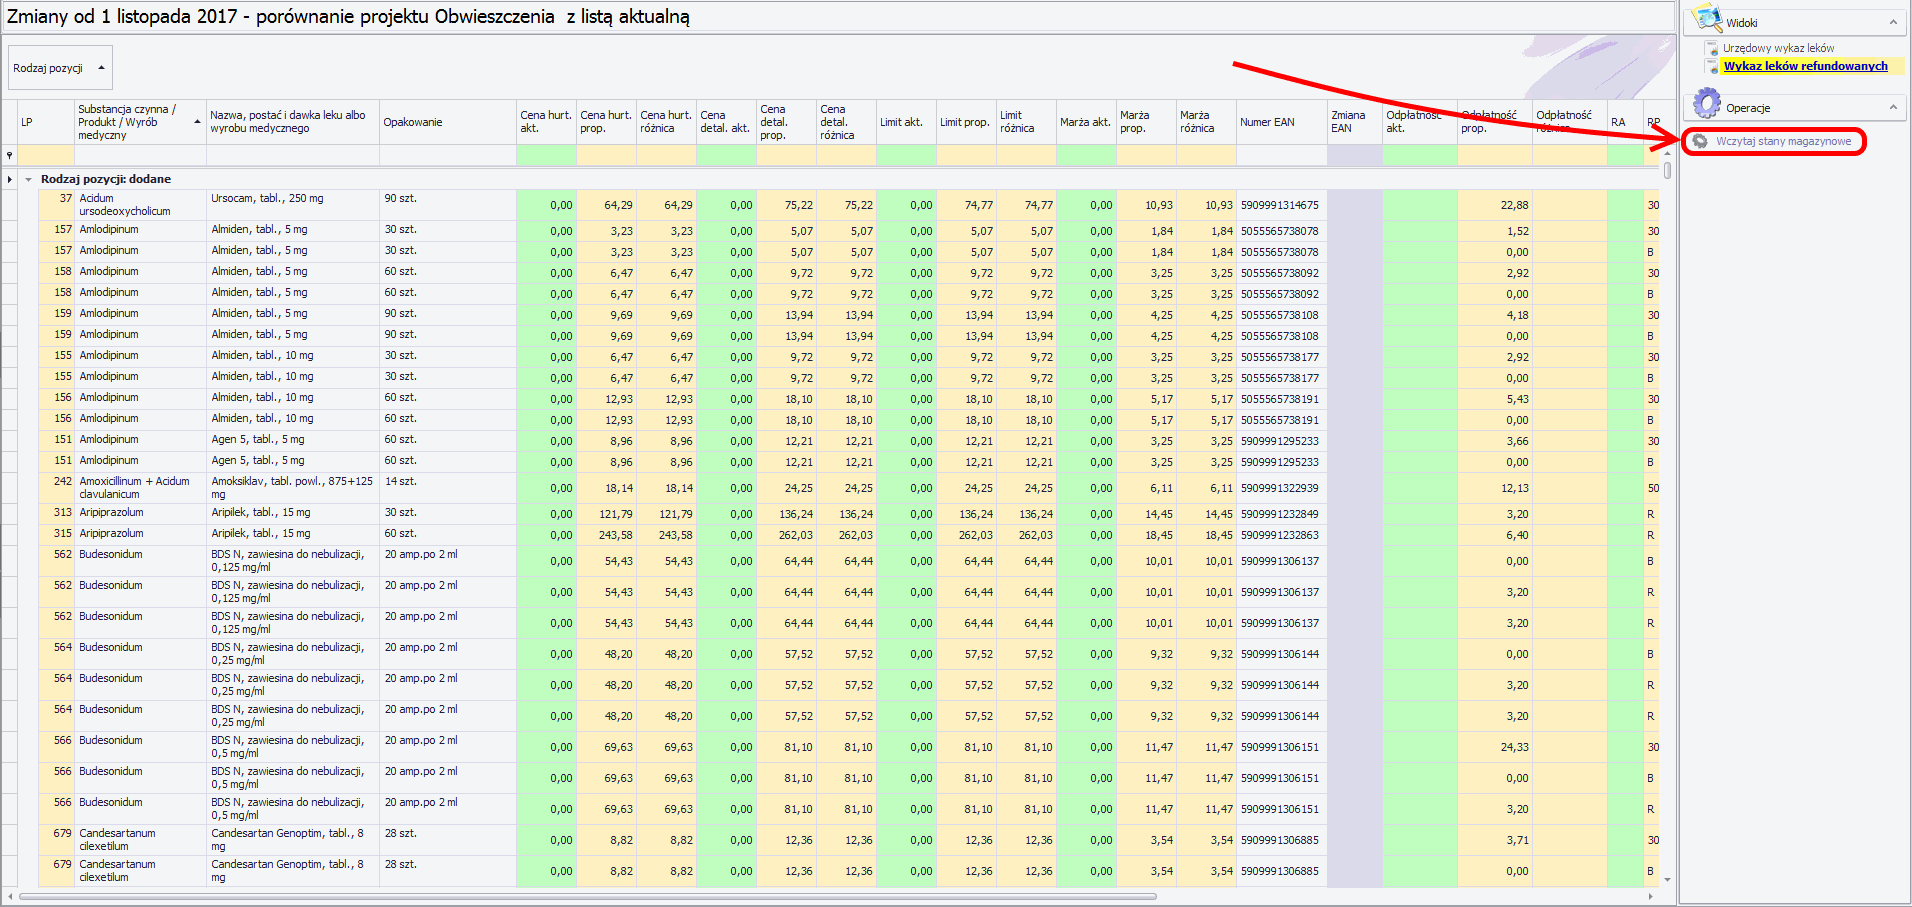This screenshot has height=907, width=1912.
Task: Click the sort arrow on Substancja czynna column
Action: click(x=197, y=122)
